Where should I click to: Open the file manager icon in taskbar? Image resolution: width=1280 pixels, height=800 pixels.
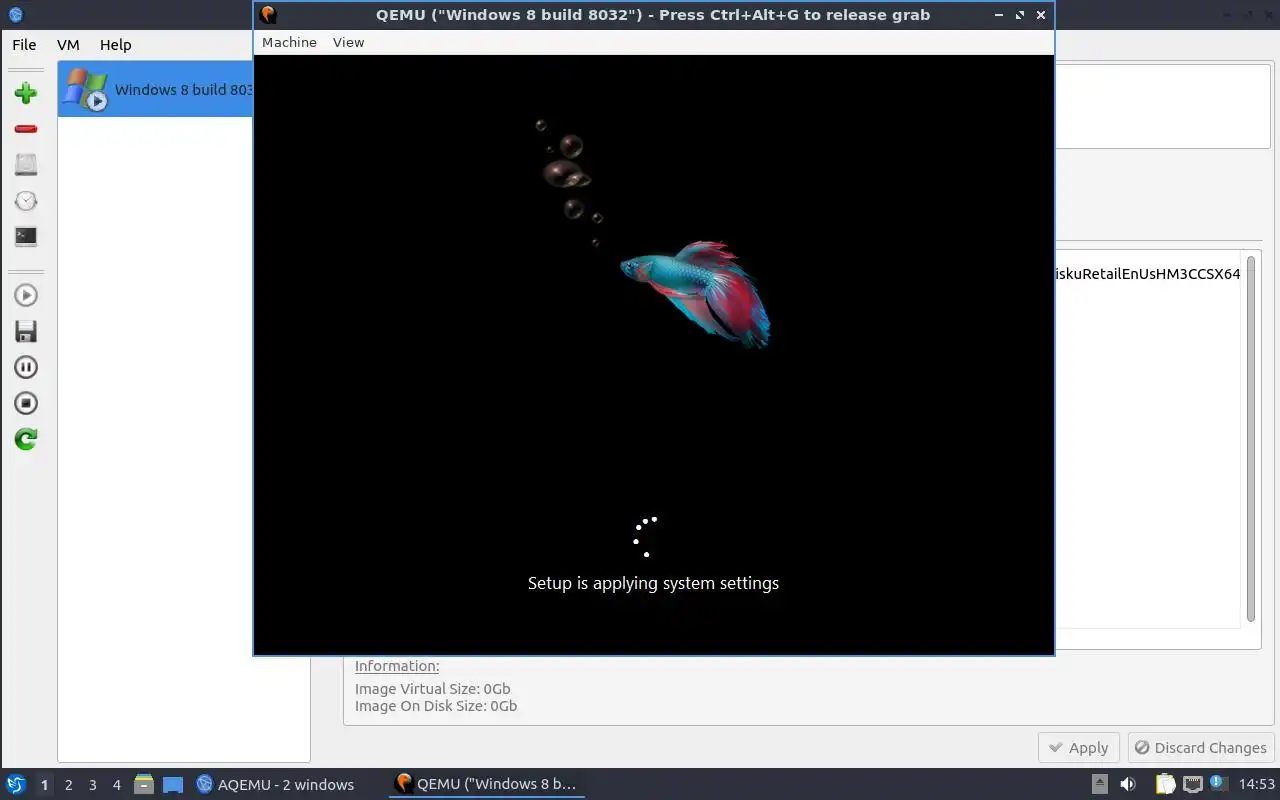click(144, 784)
